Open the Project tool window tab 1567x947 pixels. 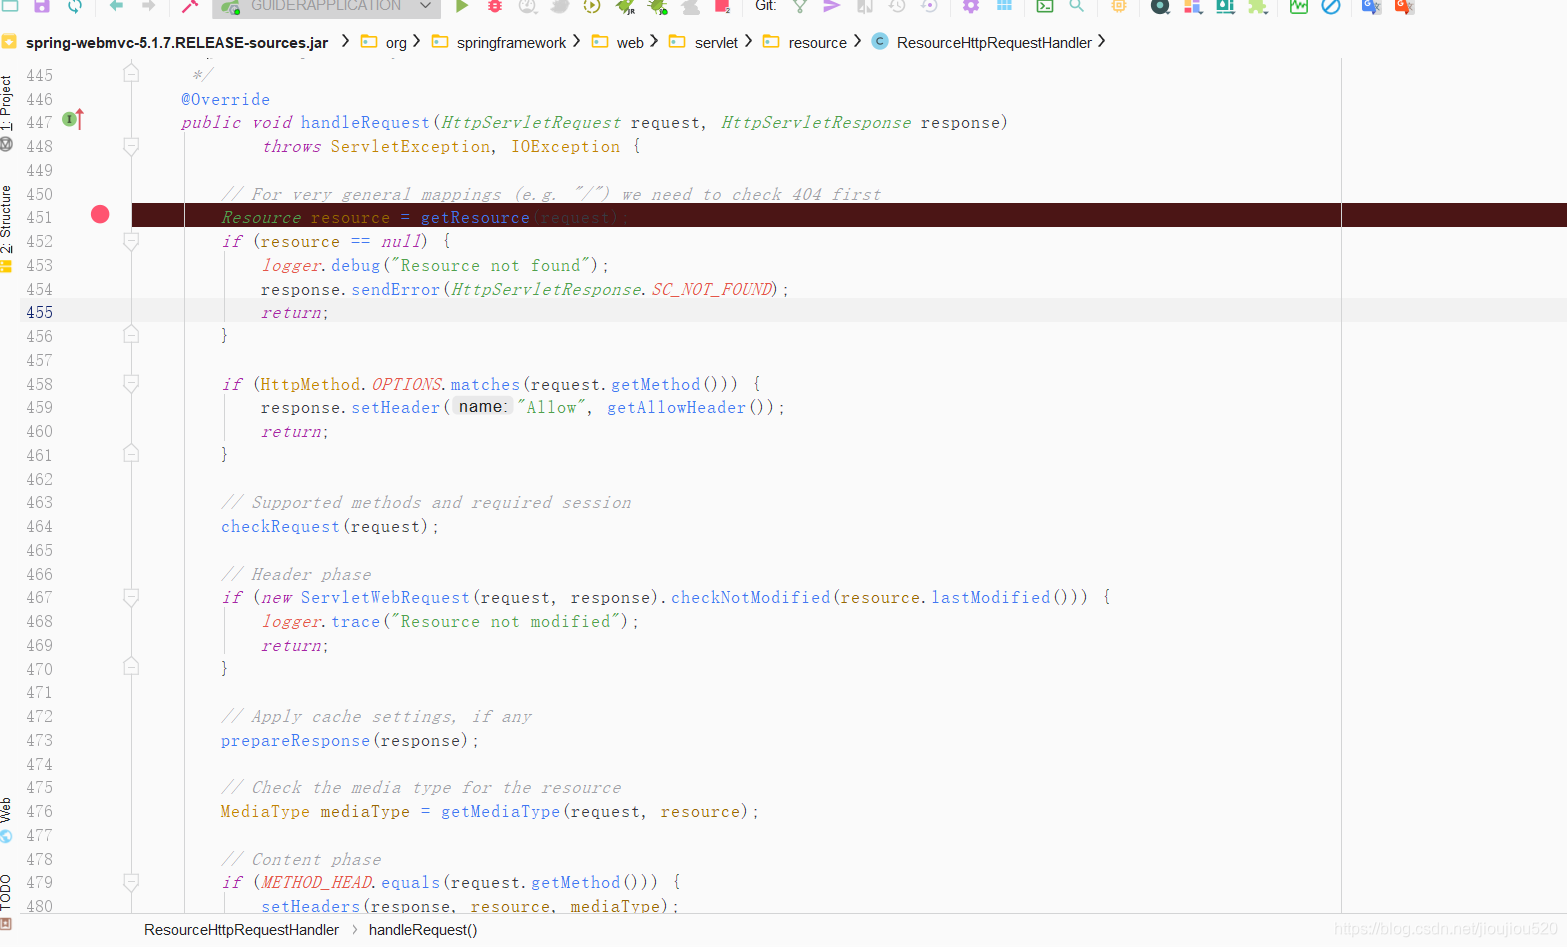7,103
